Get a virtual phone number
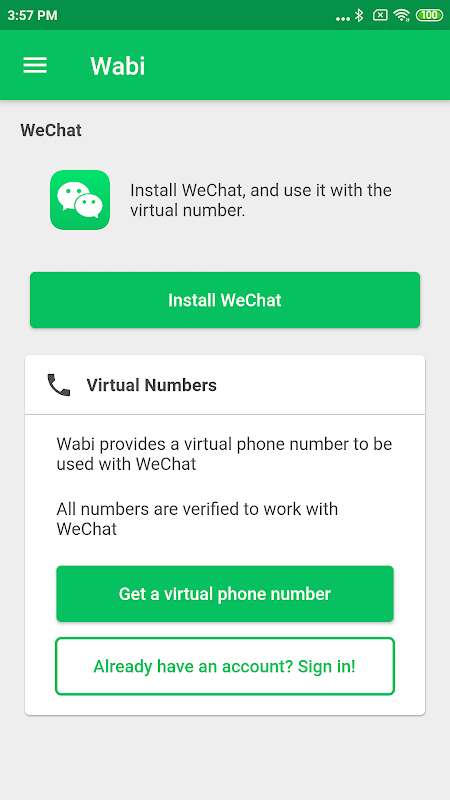The image size is (450, 800). (225, 594)
